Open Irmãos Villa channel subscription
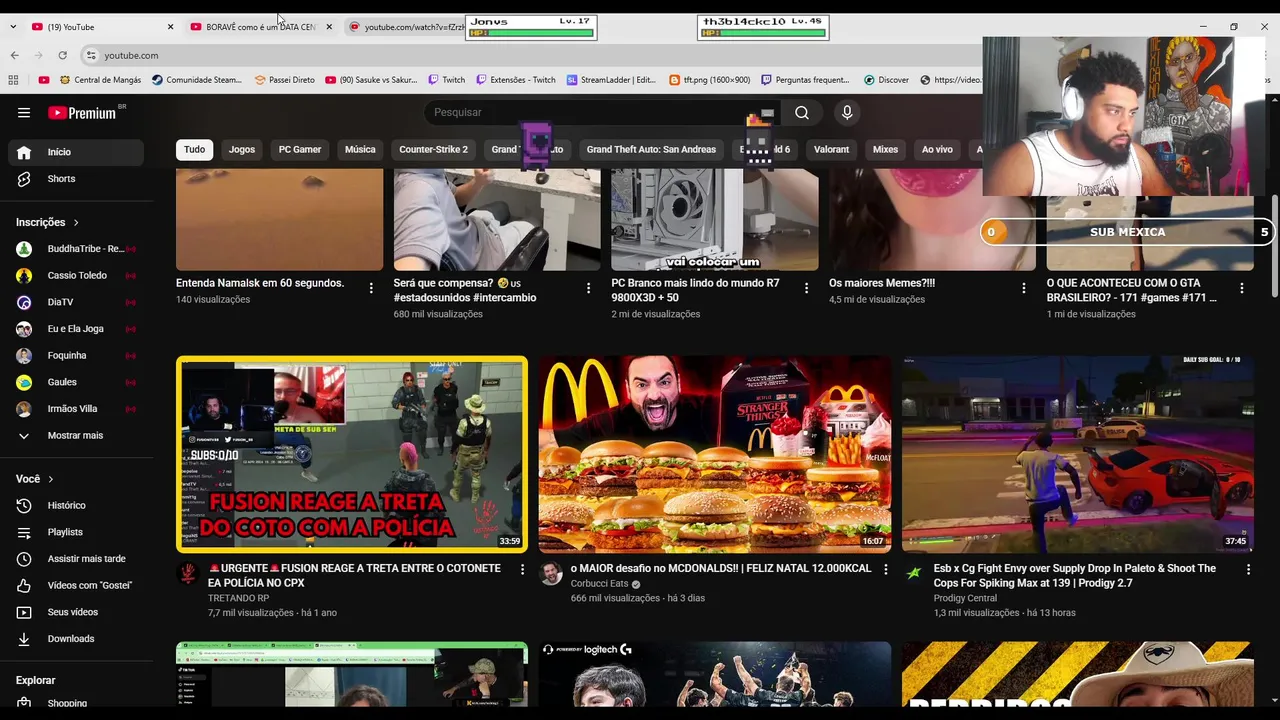 click(x=76, y=409)
